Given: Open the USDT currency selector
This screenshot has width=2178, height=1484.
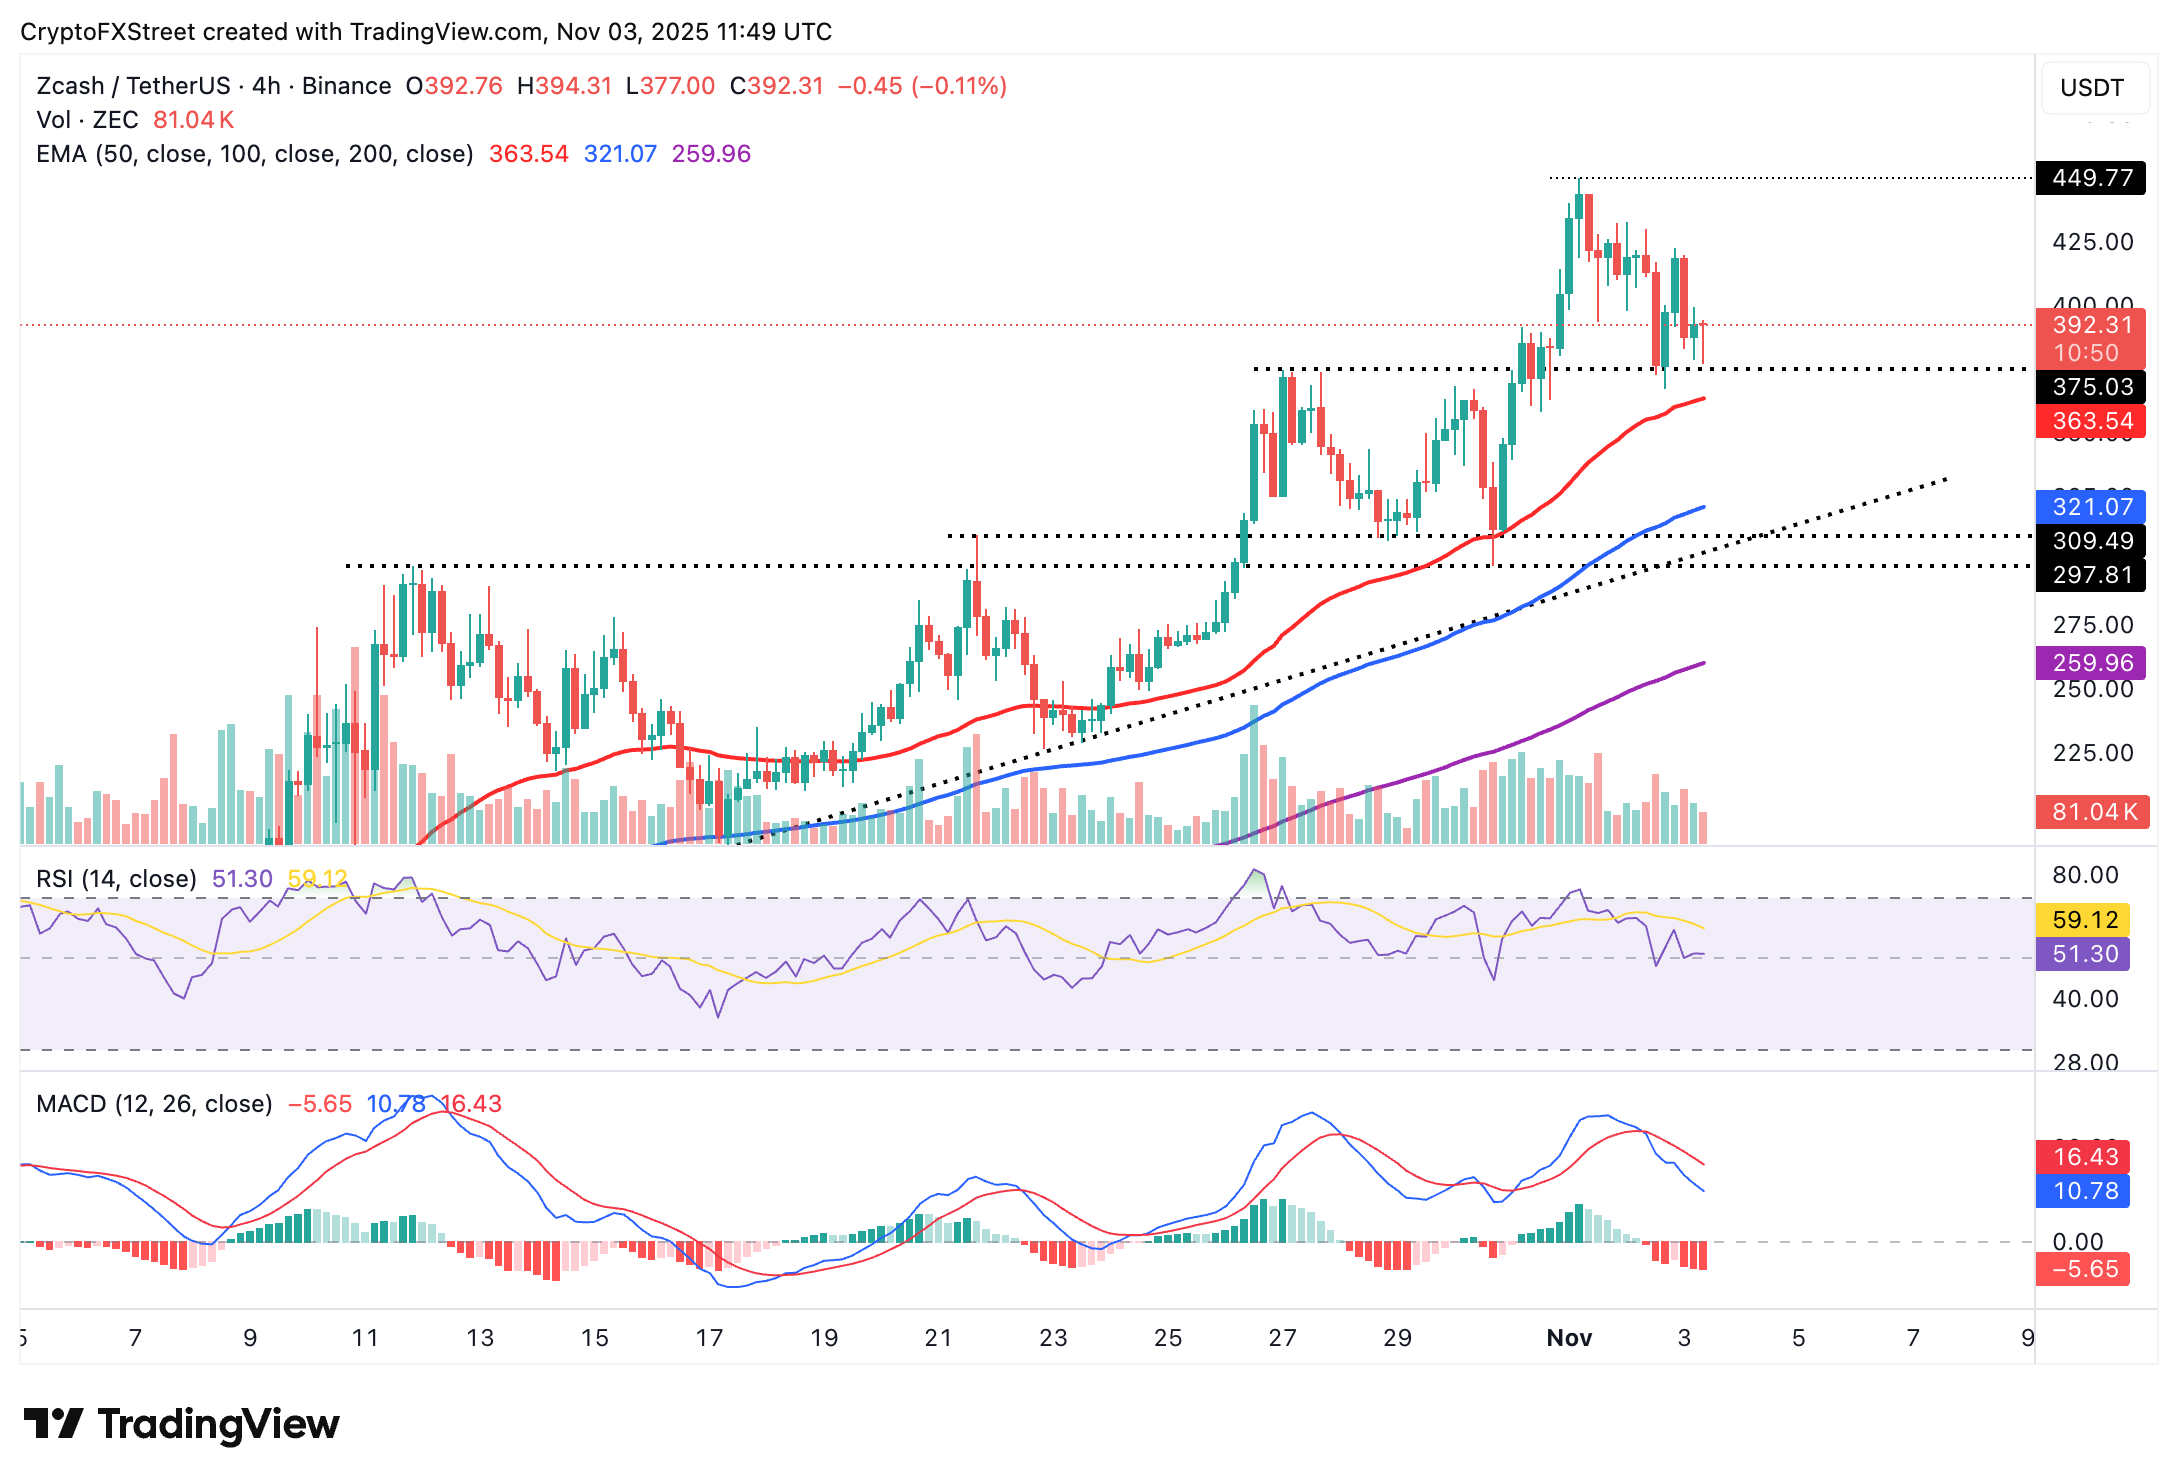Looking at the screenshot, I should pos(2092,87).
